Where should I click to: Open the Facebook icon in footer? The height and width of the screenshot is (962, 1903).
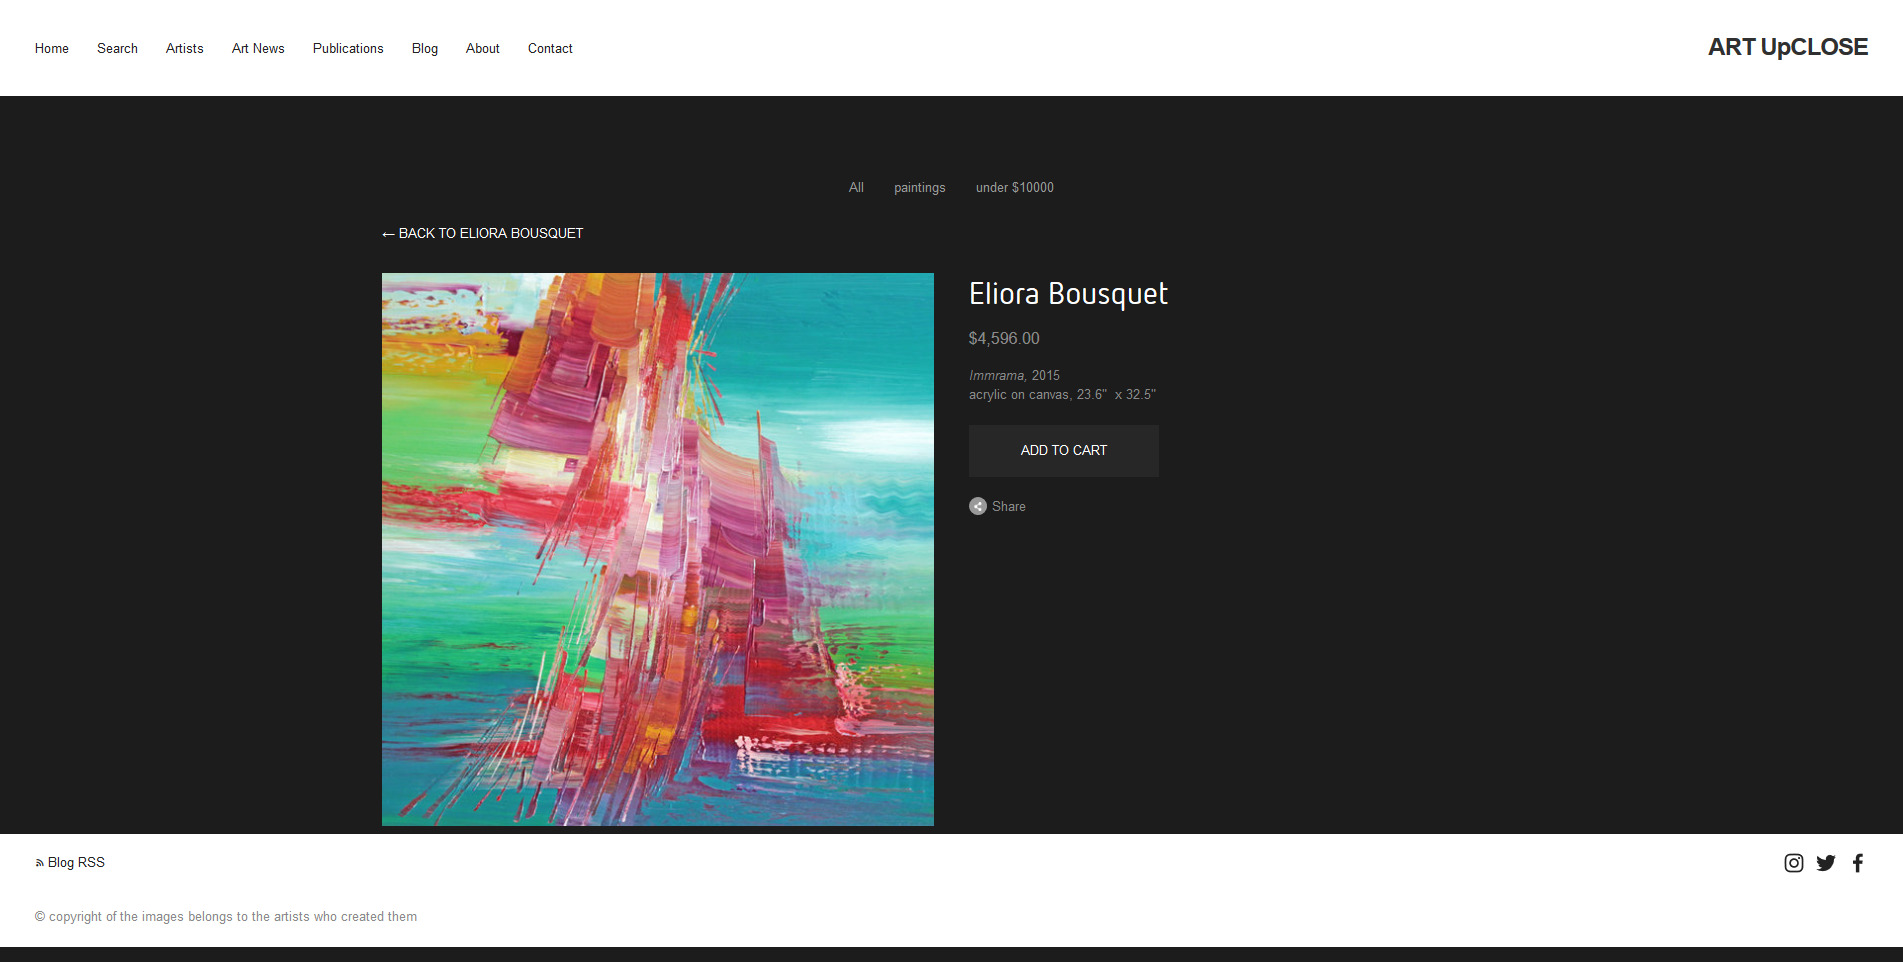(x=1857, y=863)
